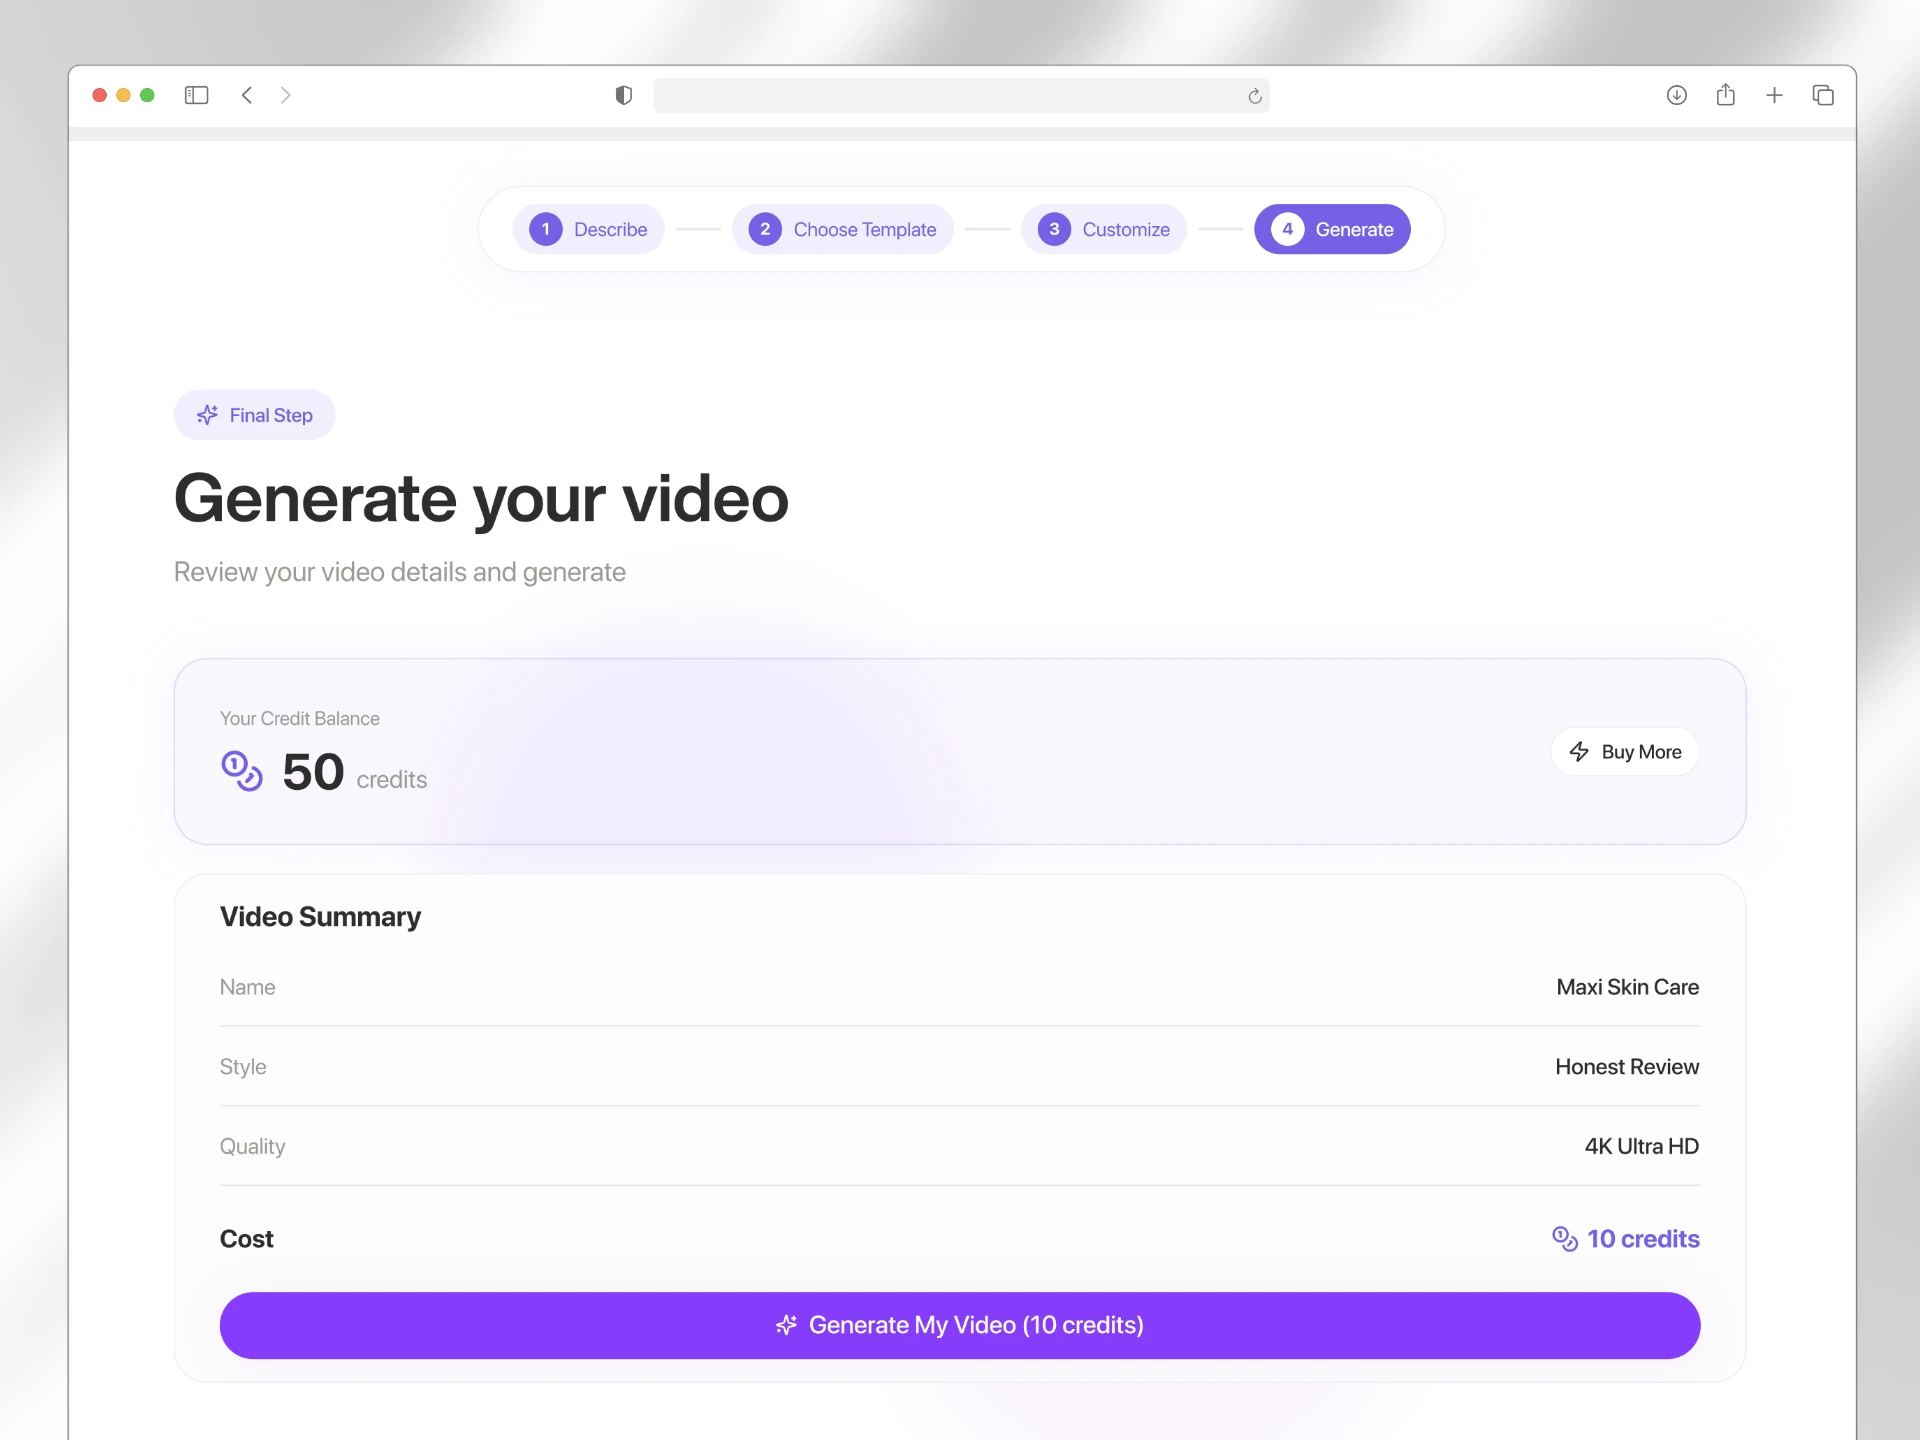The image size is (1920, 1440).
Task: Go back with the browser arrow
Action: (247, 95)
